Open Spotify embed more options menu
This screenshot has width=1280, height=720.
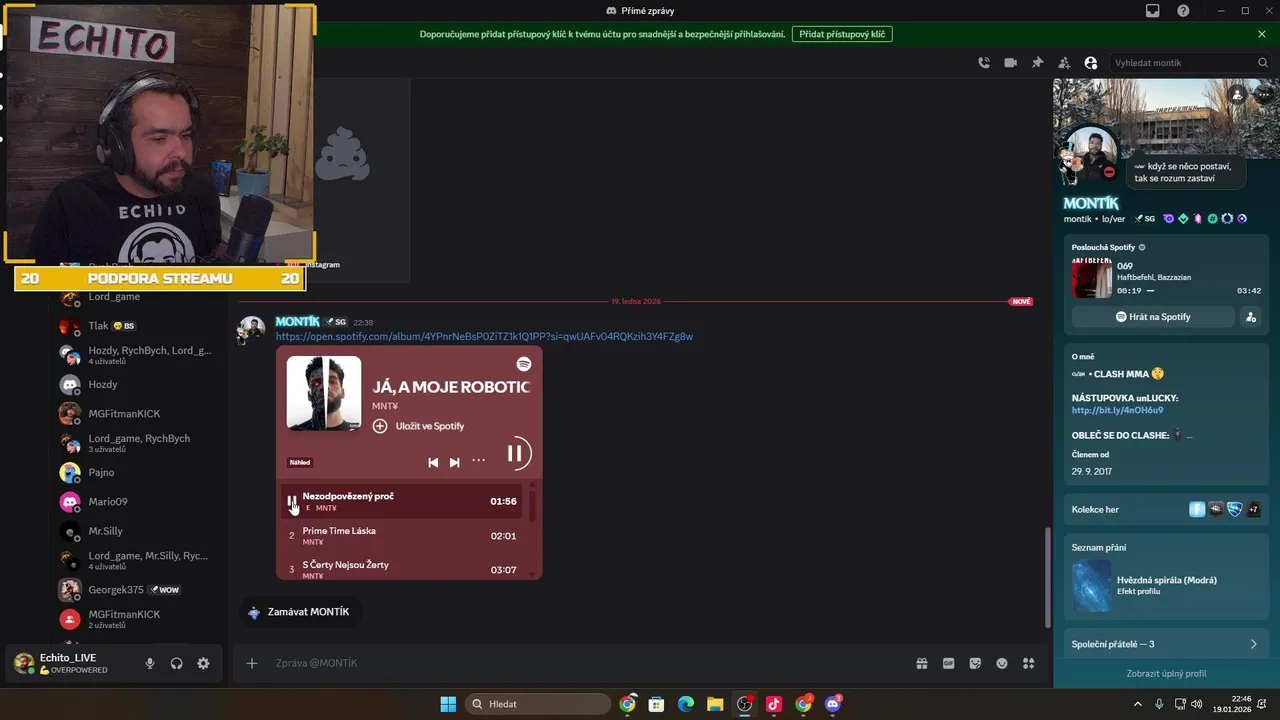click(478, 461)
